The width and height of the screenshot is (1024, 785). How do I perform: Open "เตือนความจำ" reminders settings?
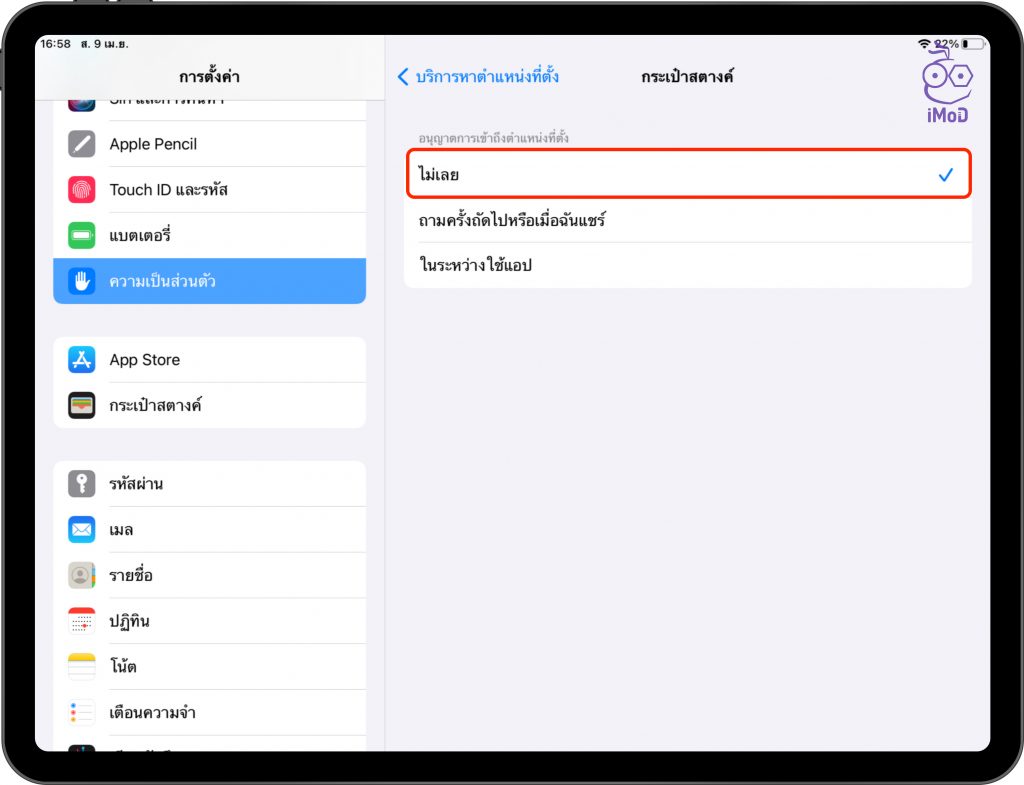point(209,713)
